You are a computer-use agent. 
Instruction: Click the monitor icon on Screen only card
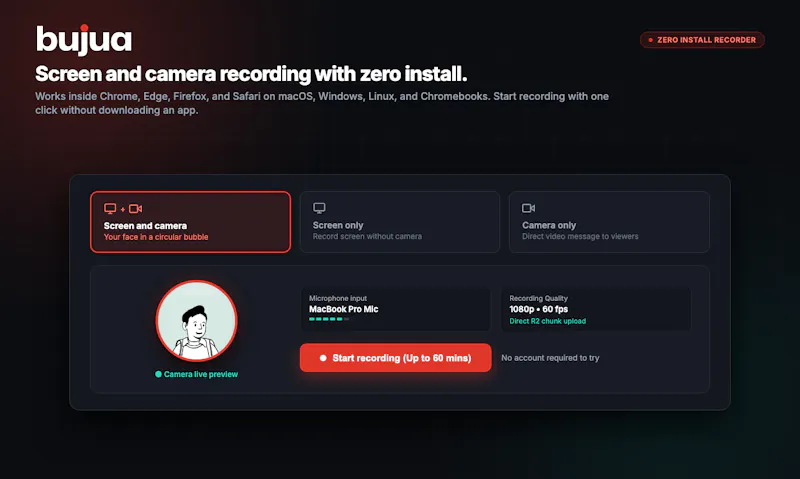point(319,208)
